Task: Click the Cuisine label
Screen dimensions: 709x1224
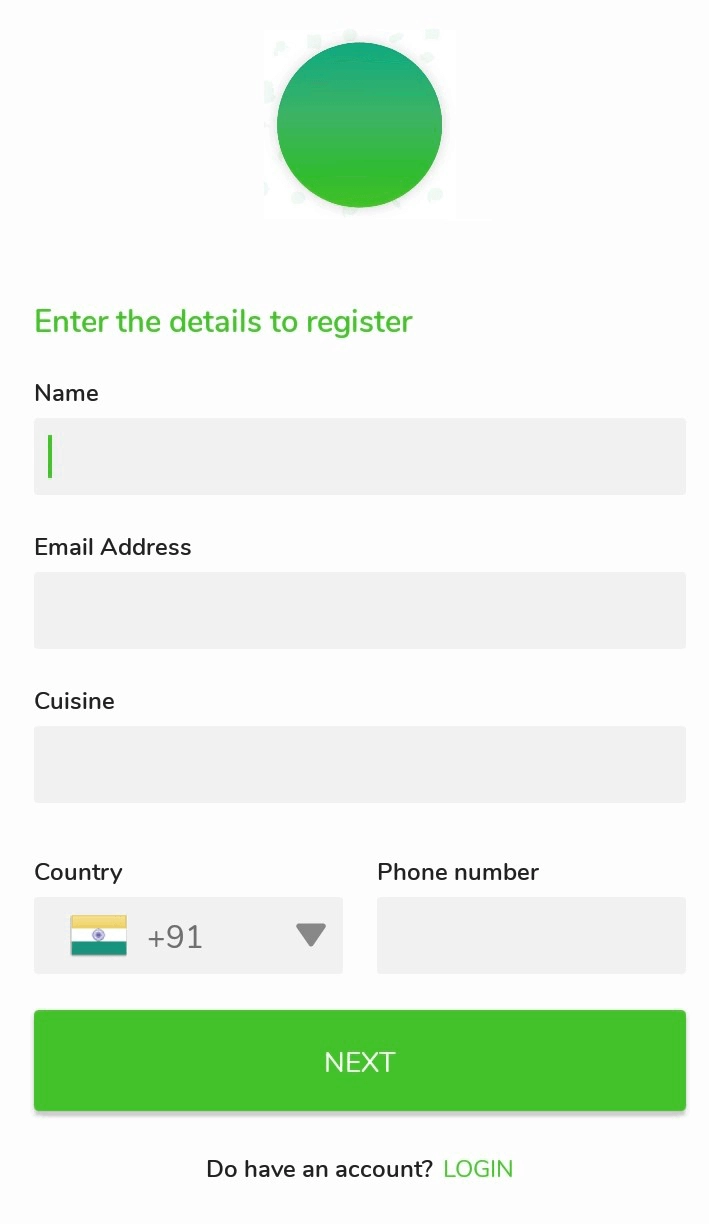Action: coord(74,701)
